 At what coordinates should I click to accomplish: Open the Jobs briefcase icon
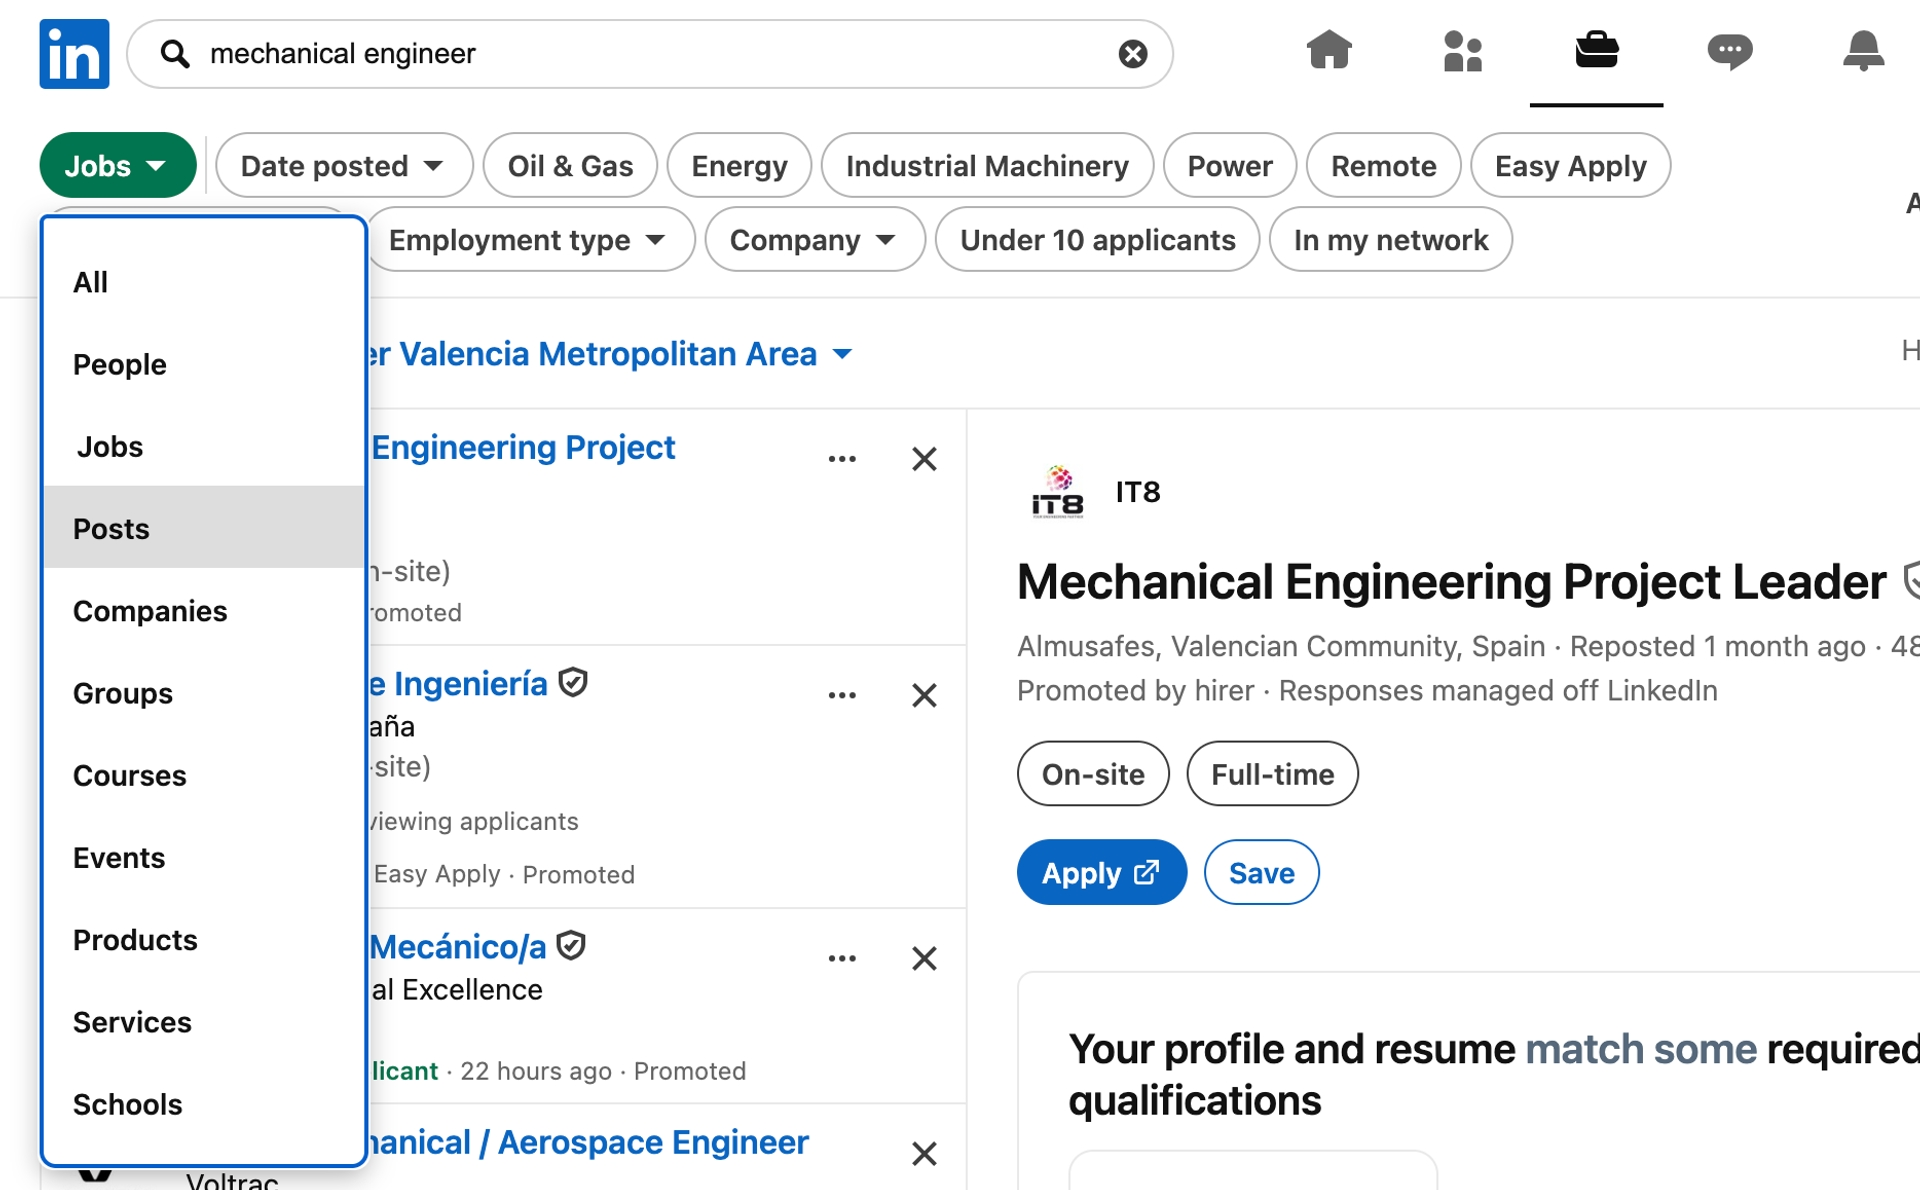click(1596, 50)
